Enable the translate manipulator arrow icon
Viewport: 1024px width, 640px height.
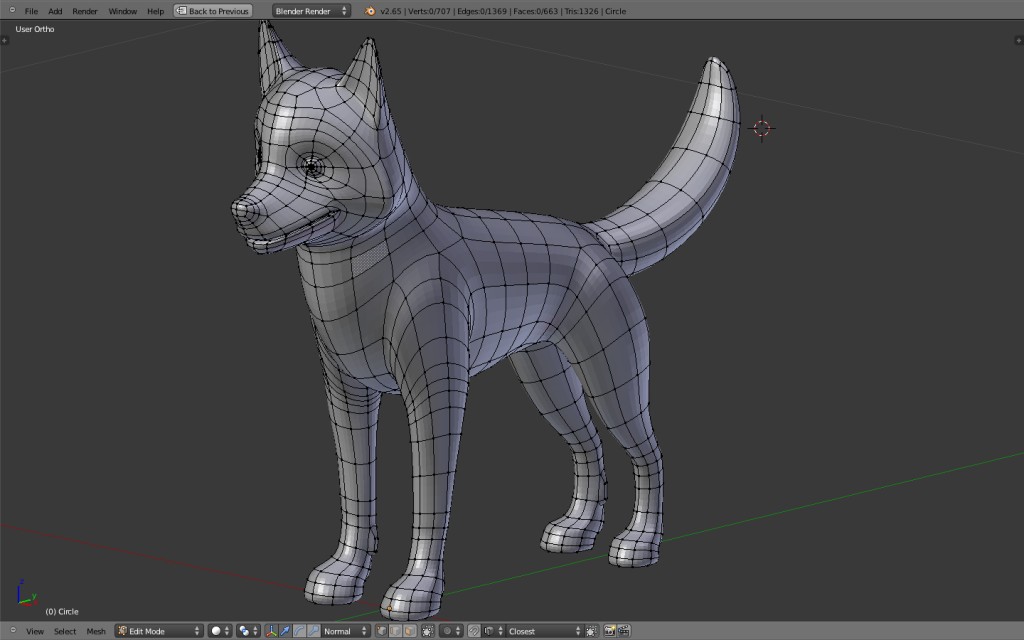(x=283, y=631)
